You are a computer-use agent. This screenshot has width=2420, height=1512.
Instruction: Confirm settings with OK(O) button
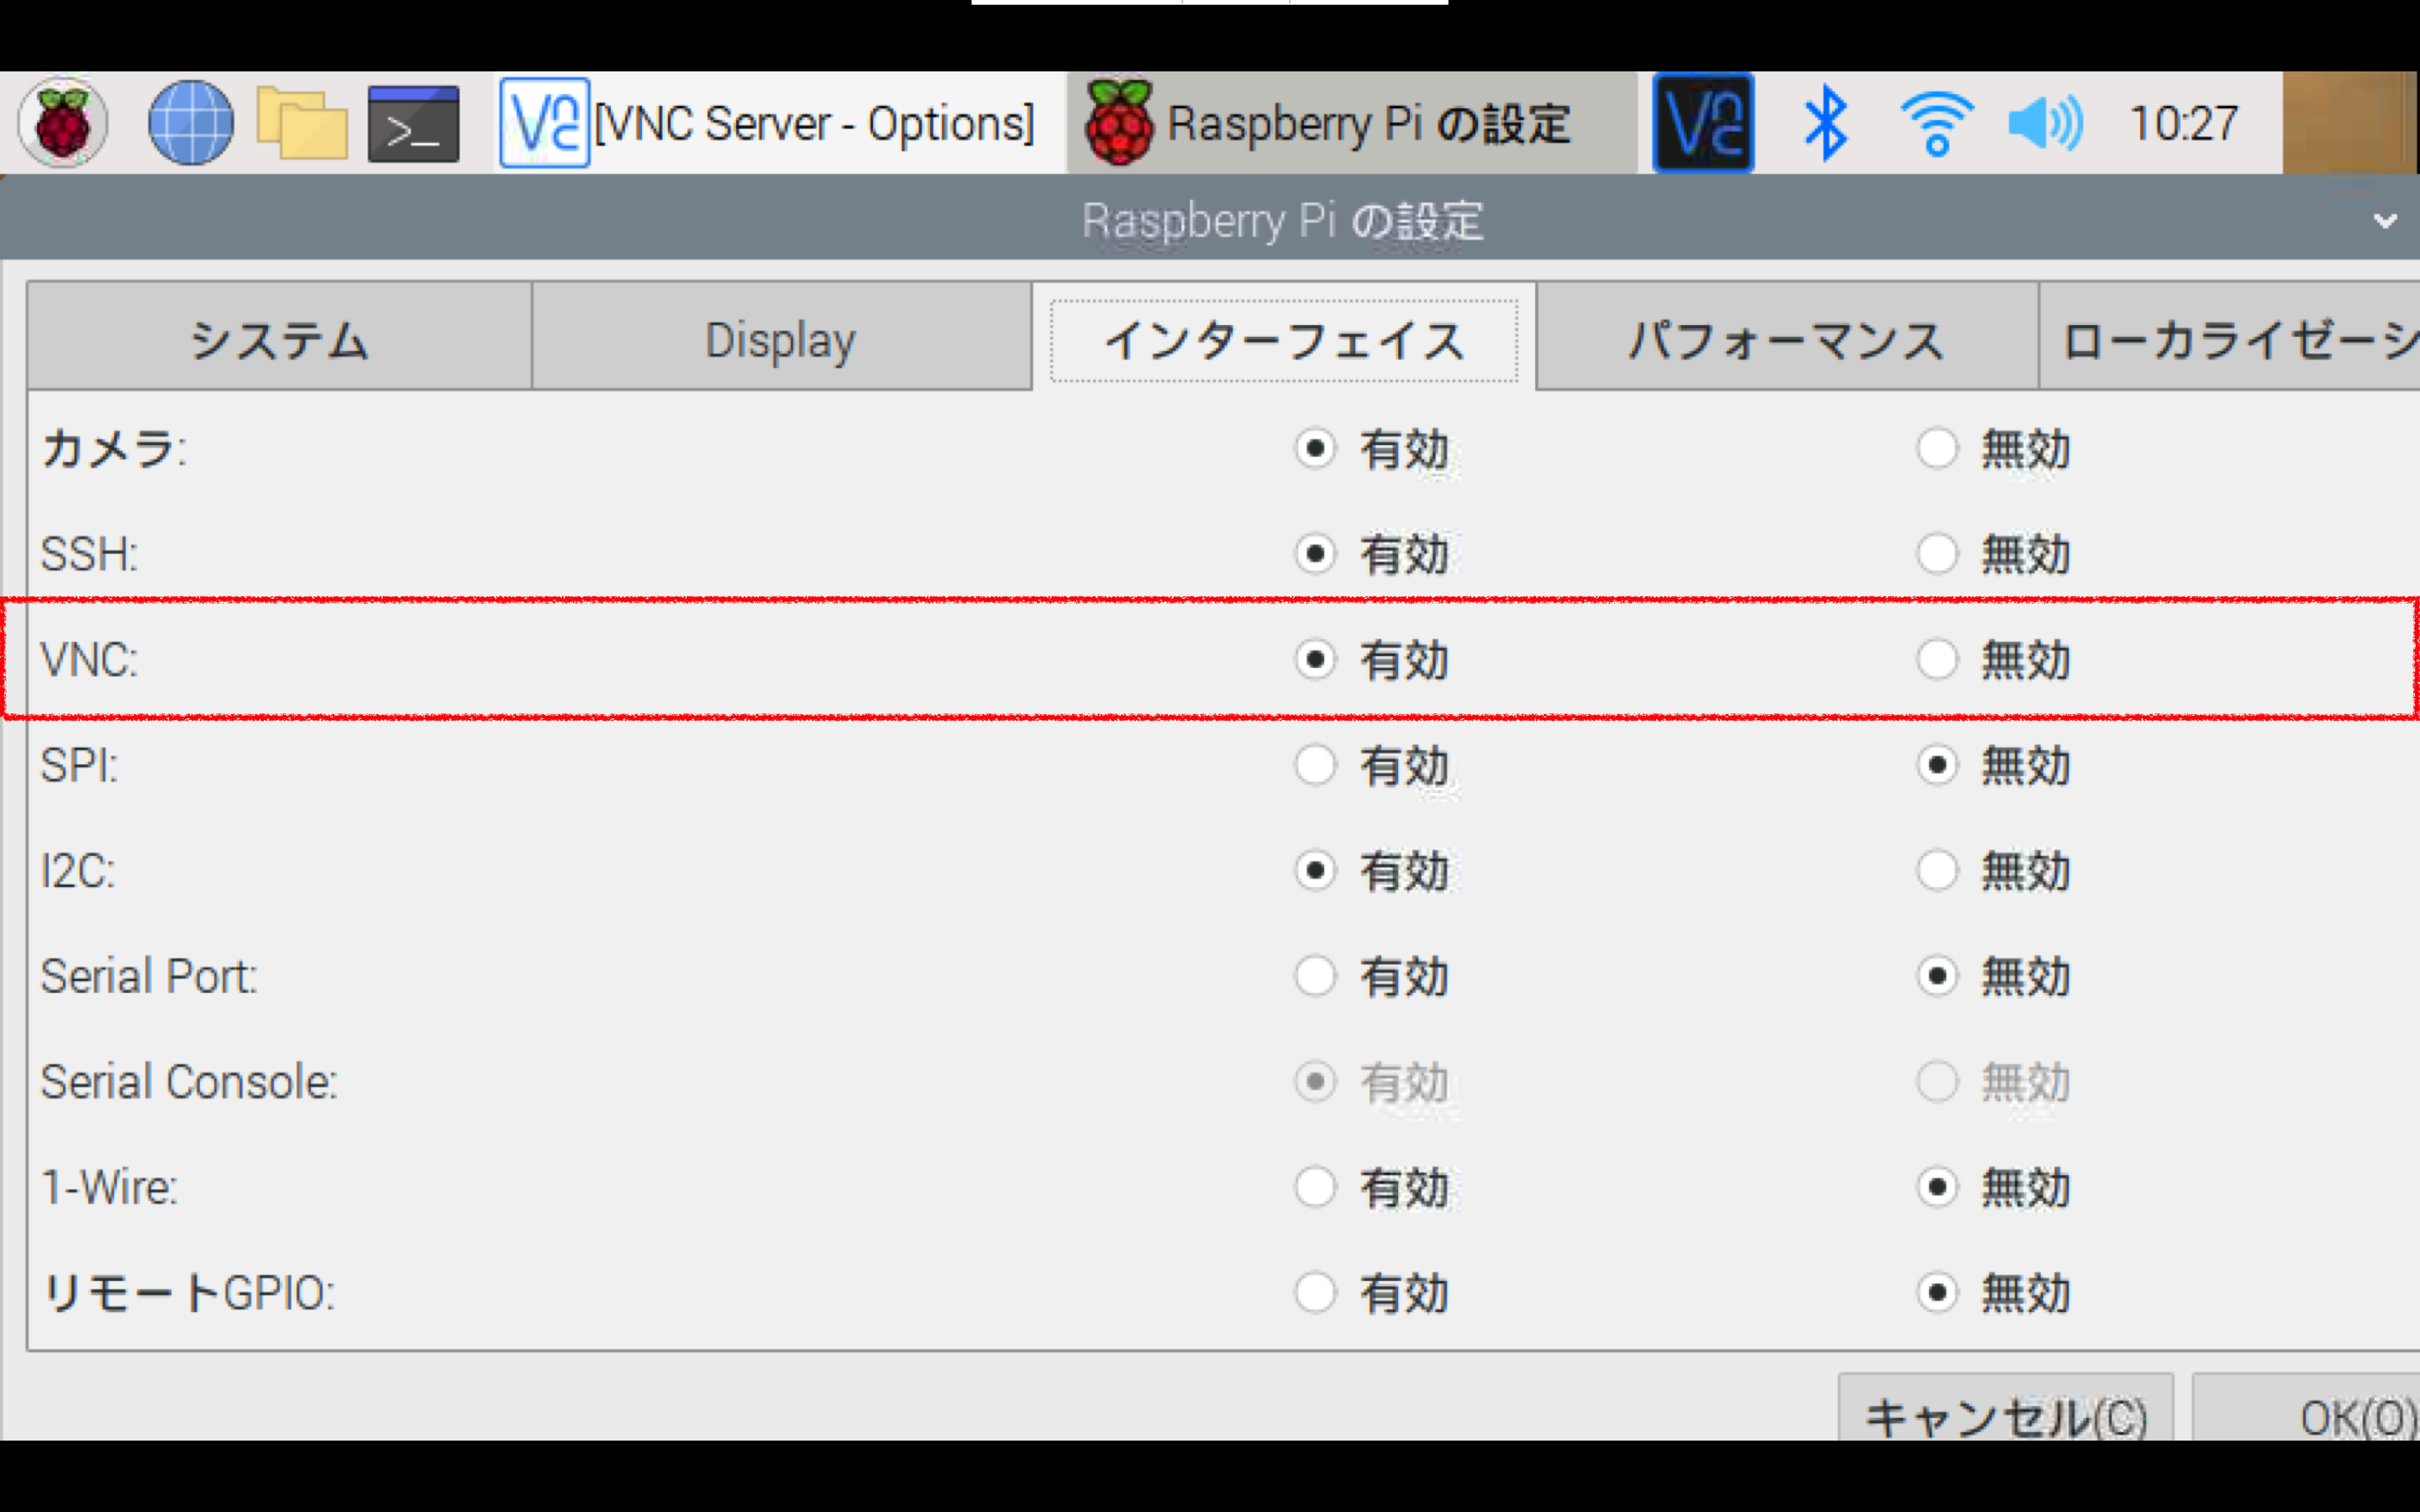click(x=2306, y=1408)
